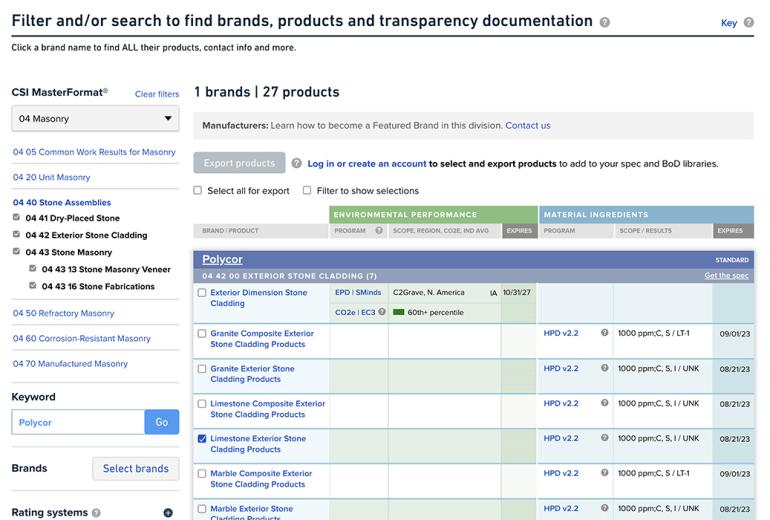This screenshot has width=770, height=520.
Task: Open 04 60 Corrosion-Resistant Masonry section
Action: click(82, 338)
